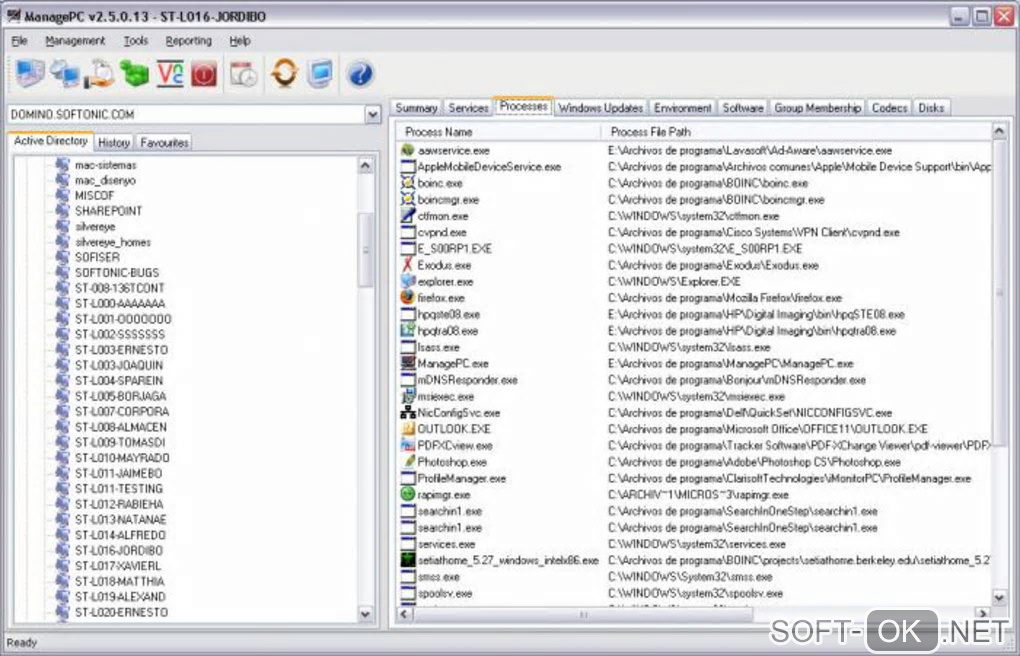Click the feather icon beside Photoshop.exe
The width and height of the screenshot is (1020, 656).
(407, 461)
